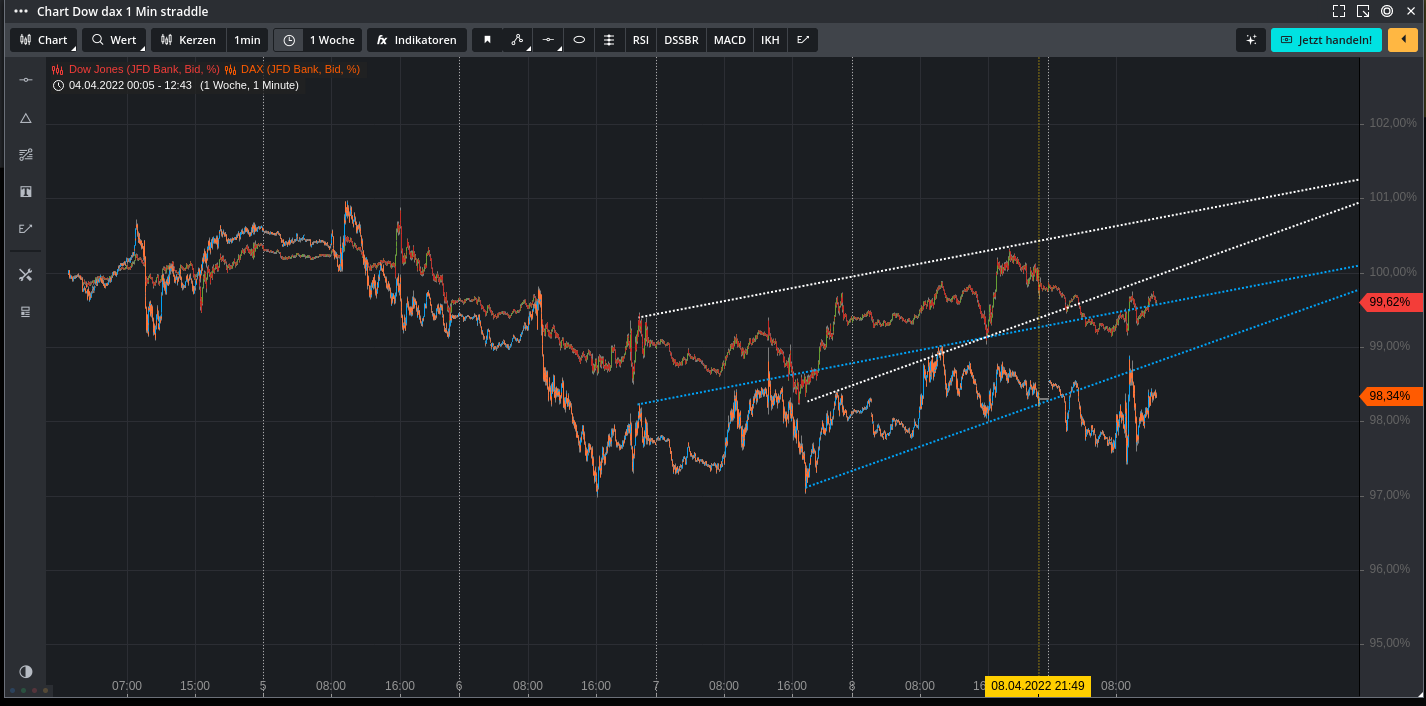Screen dimensions: 1426x706
Task: Open the triangle shape tool in sidebar
Action: 25,118
